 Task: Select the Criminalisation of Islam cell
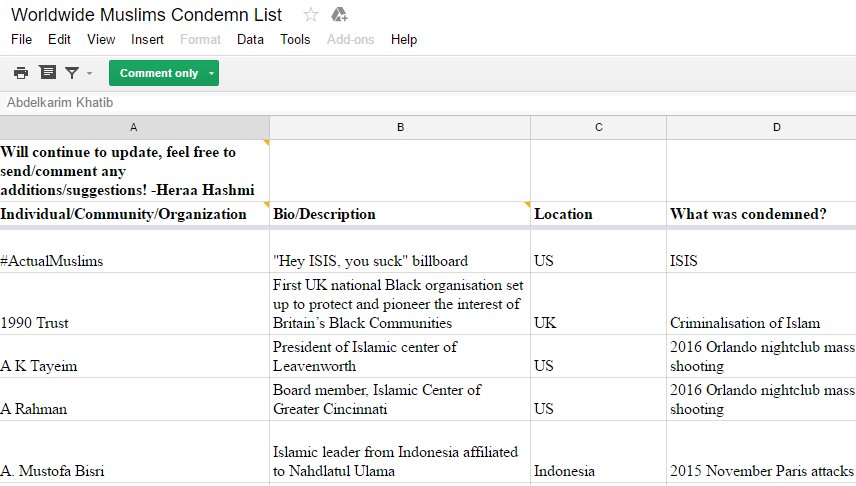click(762, 304)
